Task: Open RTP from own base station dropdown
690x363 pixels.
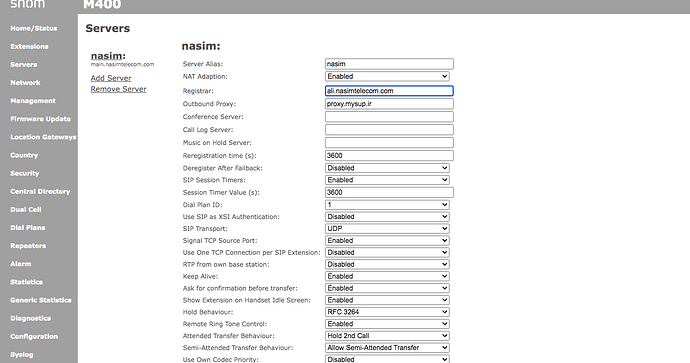Action: pos(387,264)
